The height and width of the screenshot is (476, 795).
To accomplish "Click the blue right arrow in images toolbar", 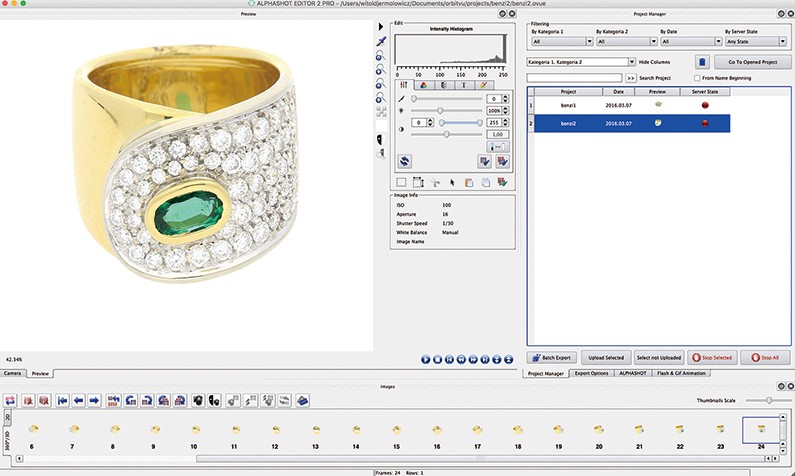I will coord(95,400).
